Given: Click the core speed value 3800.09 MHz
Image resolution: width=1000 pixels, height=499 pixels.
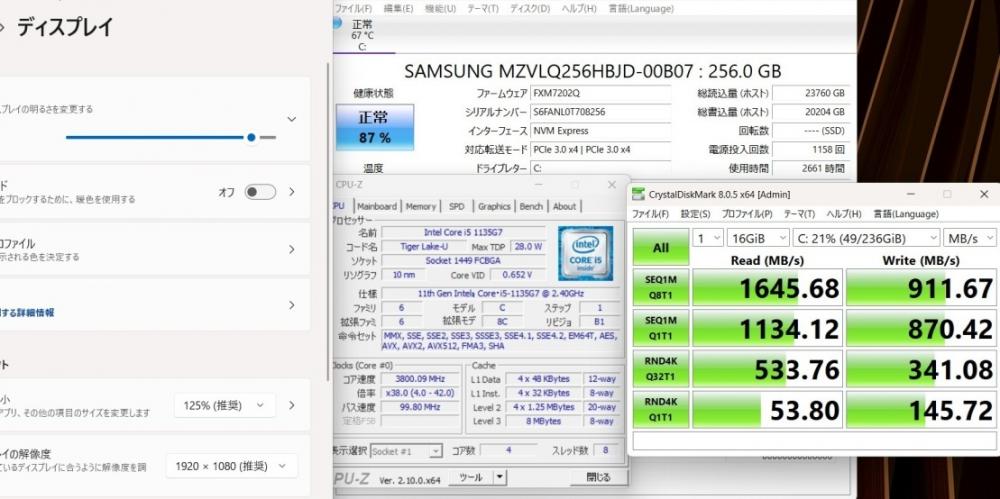Looking at the screenshot, I should [419, 379].
